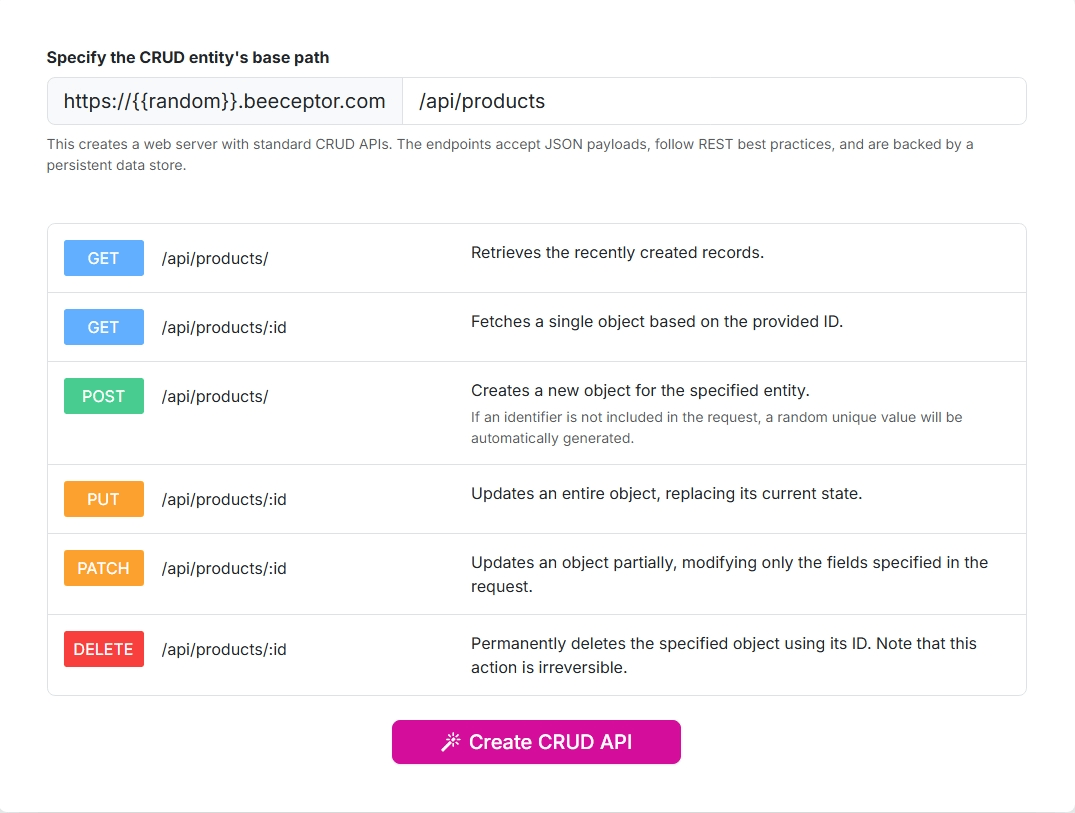Click the https://{{random}}.beeceptor.com domain prefix
Image resolution: width=1075 pixels, height=813 pixels.
(225, 101)
